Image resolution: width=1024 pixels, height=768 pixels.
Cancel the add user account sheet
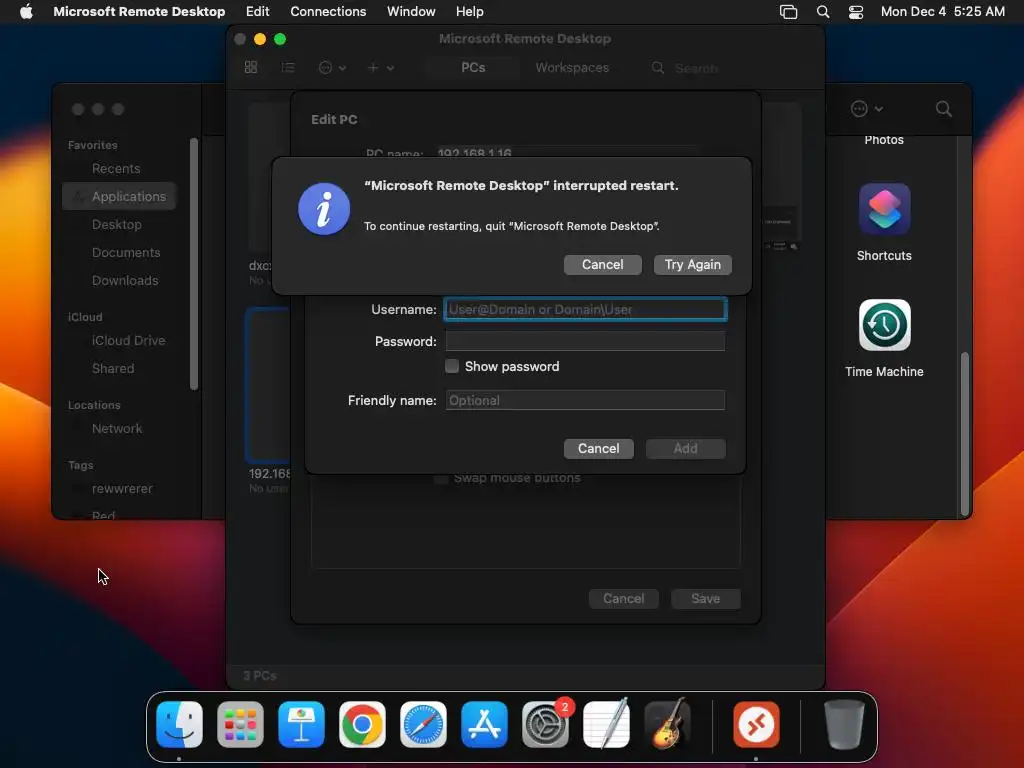(x=598, y=449)
